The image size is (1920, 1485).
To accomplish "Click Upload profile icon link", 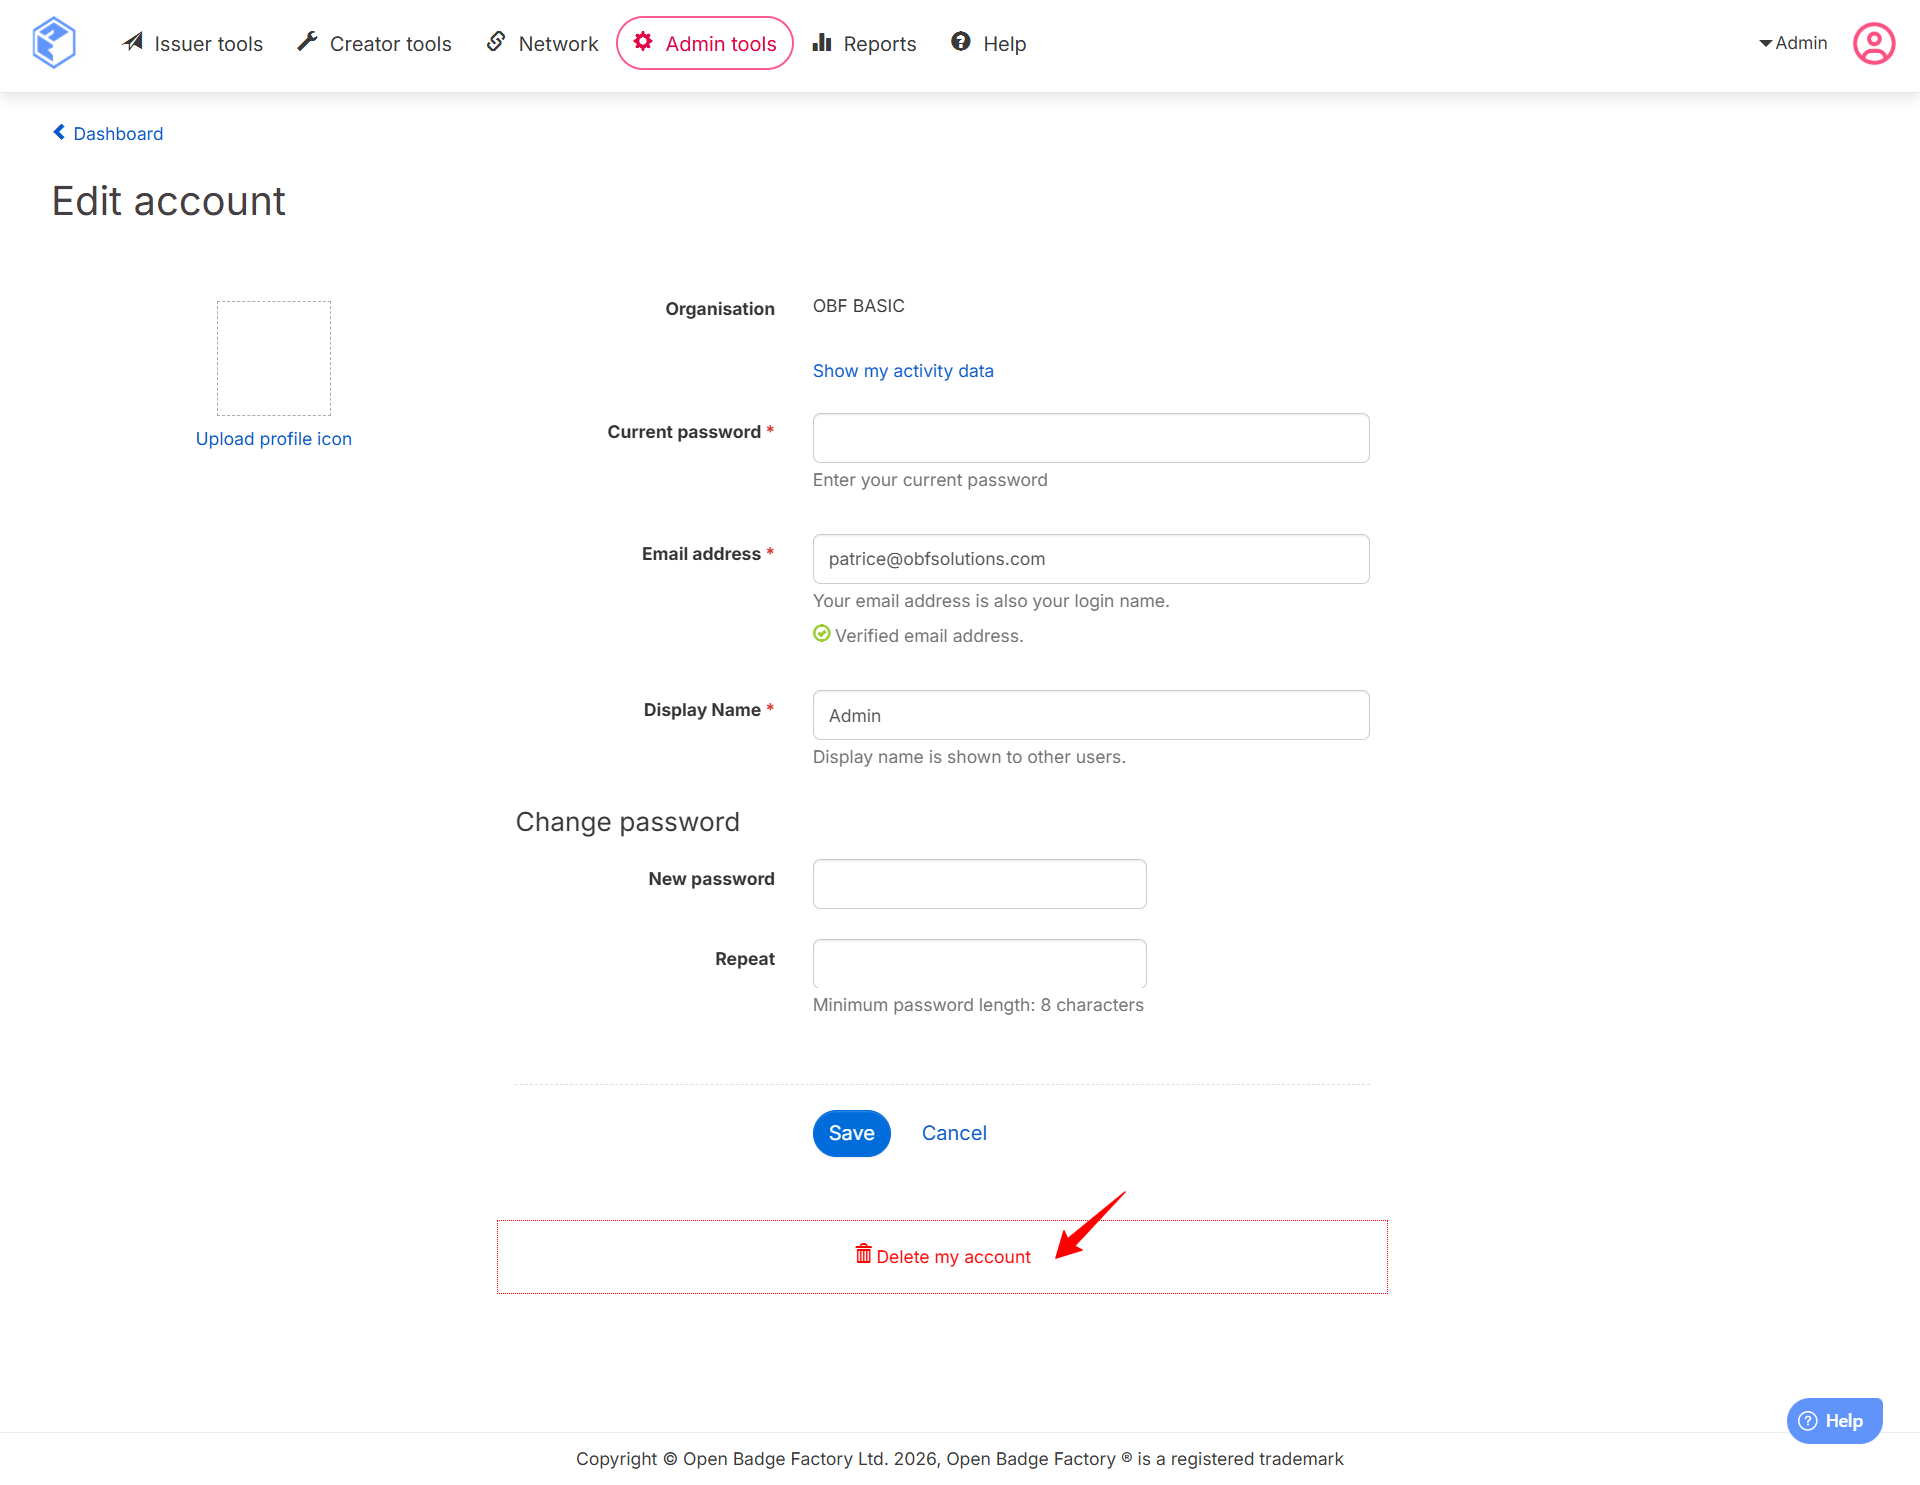I will pyautogui.click(x=273, y=439).
